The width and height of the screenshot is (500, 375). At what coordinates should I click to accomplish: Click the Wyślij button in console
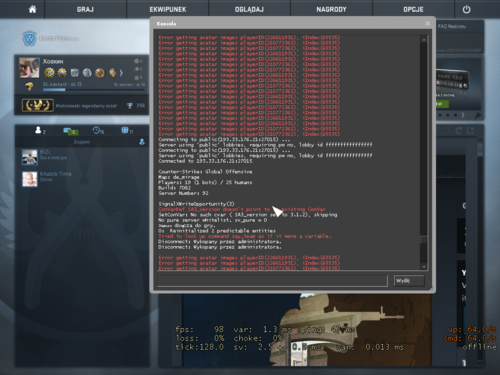click(409, 281)
